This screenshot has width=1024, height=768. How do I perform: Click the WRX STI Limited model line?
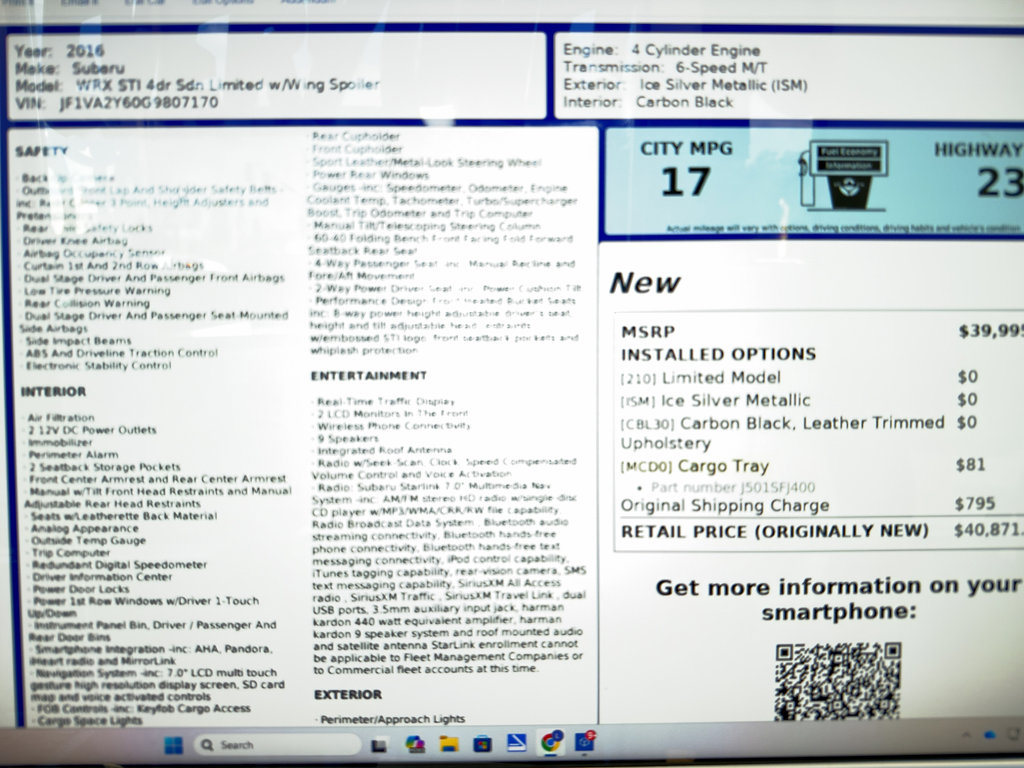(x=197, y=85)
